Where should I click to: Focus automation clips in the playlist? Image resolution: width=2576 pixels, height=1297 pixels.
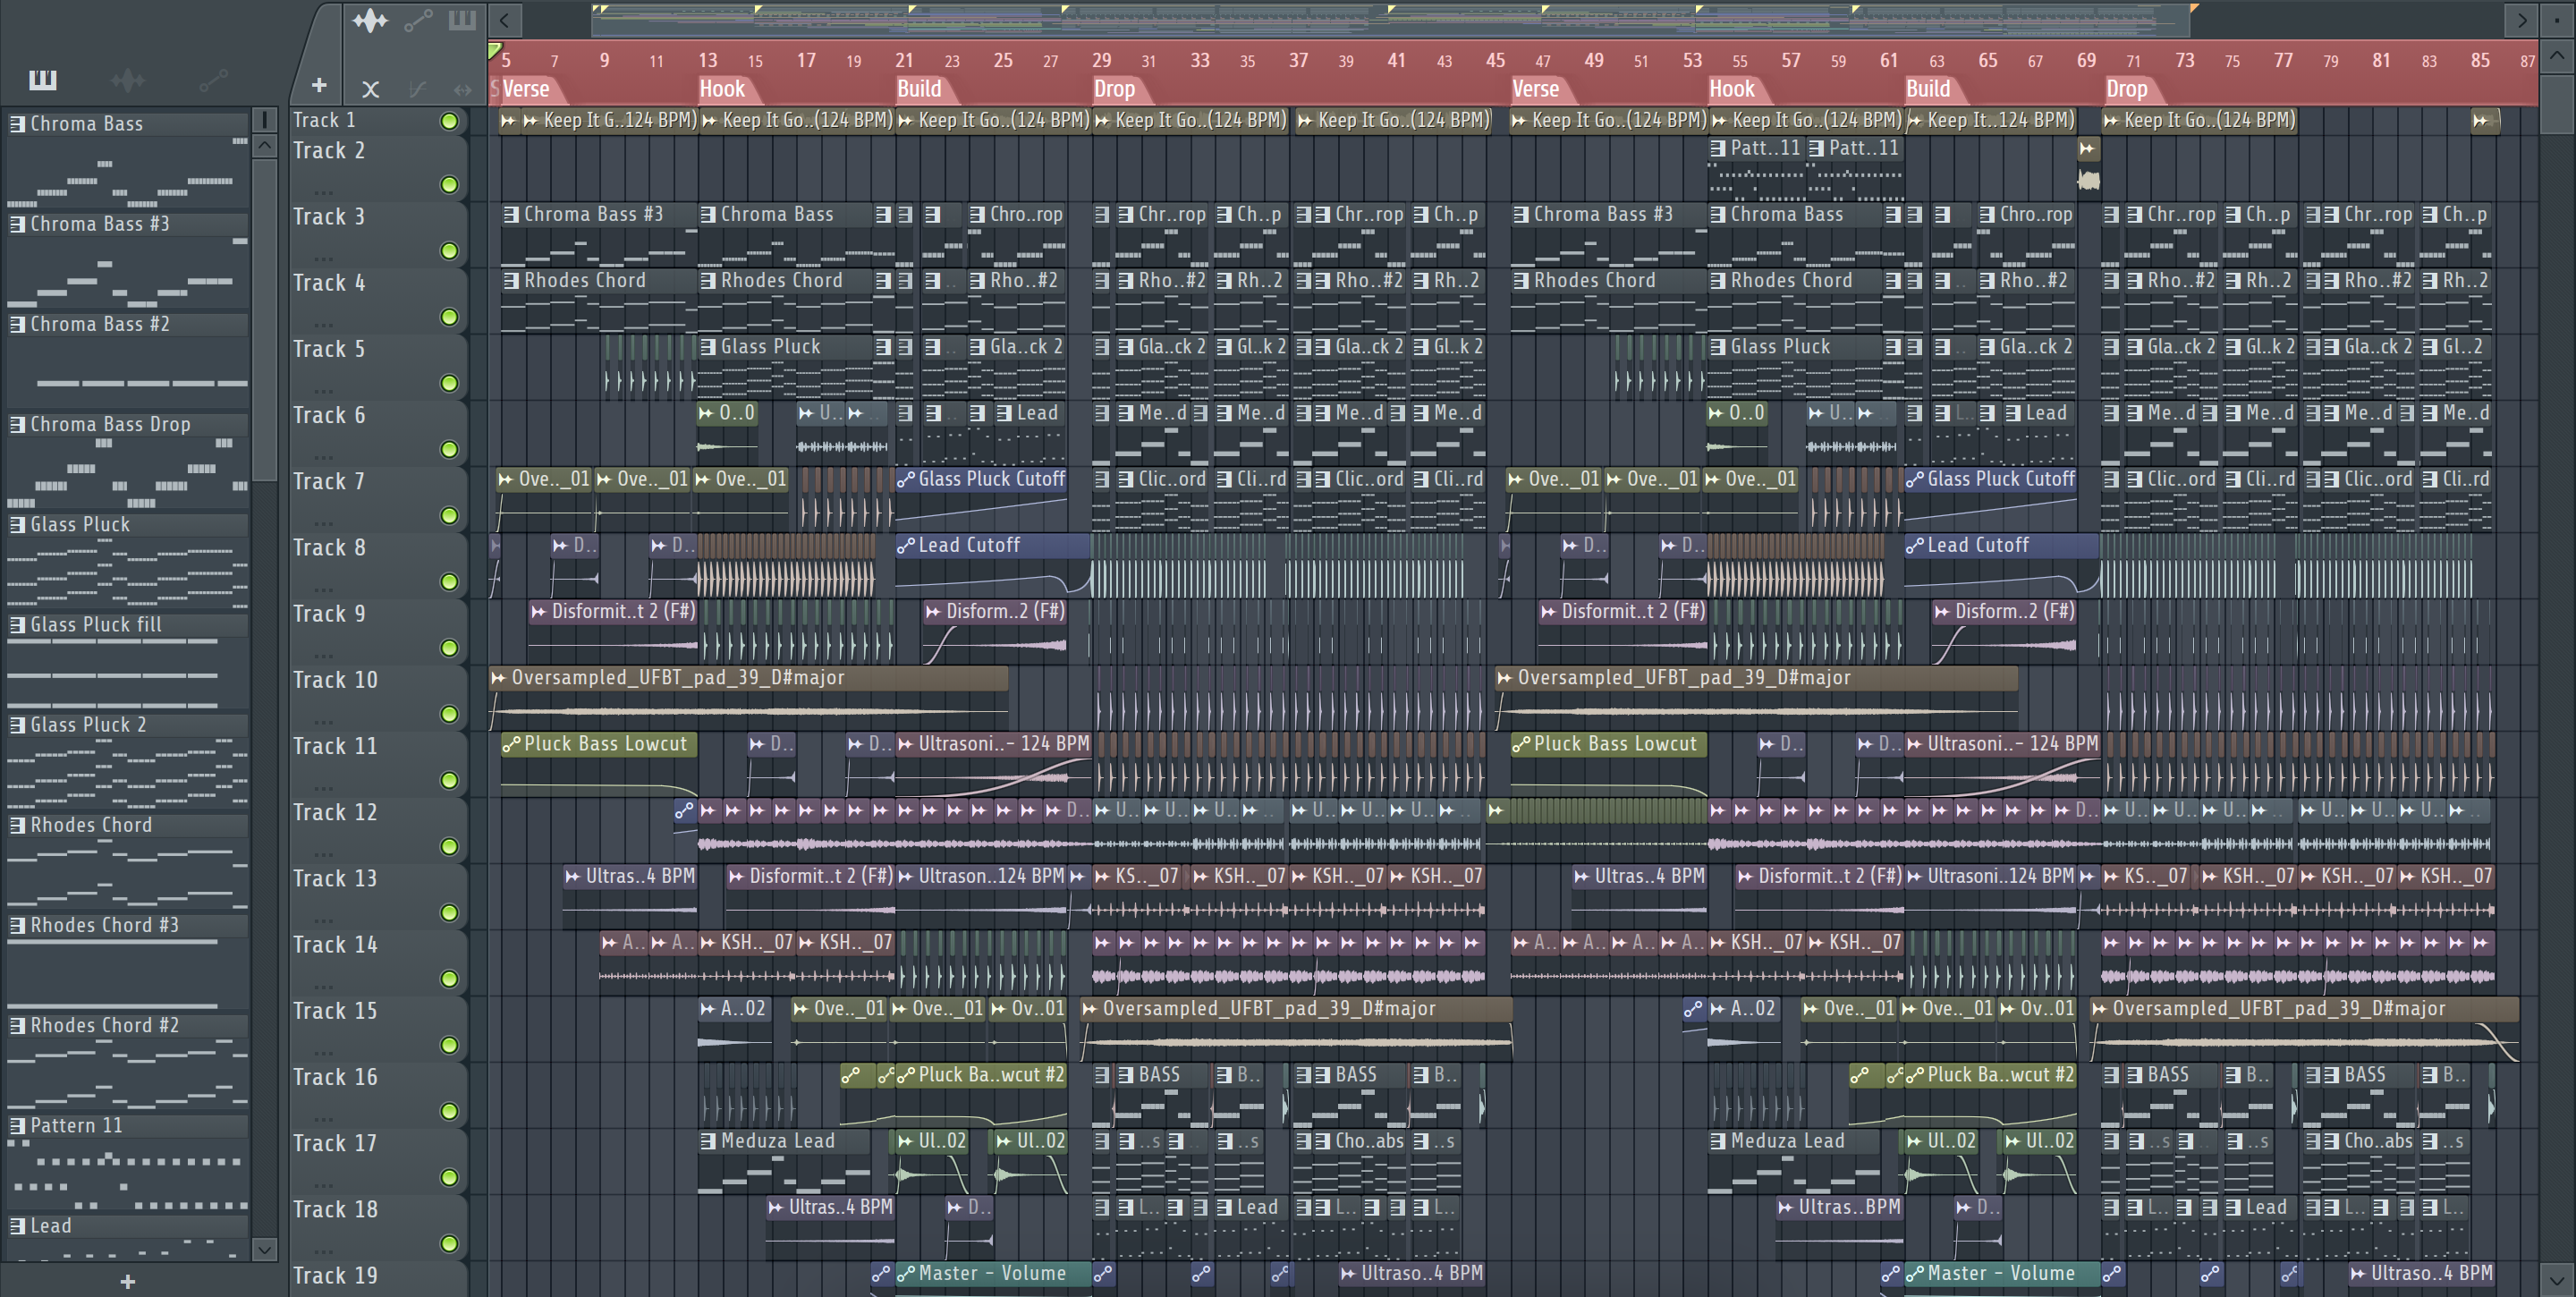tap(418, 20)
